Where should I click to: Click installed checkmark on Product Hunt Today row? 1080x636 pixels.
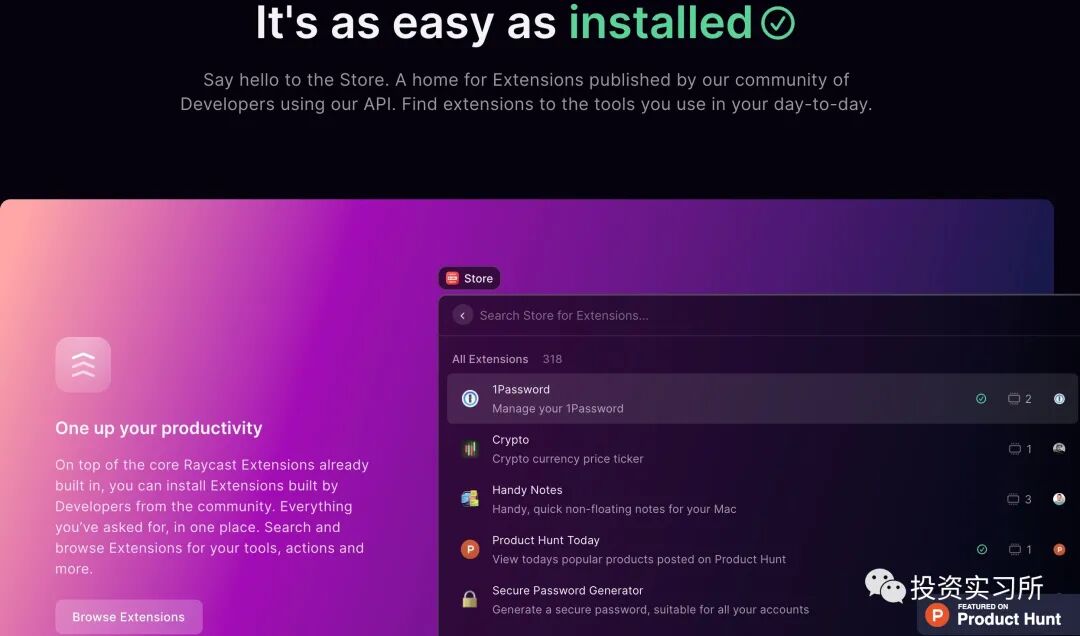click(x=982, y=549)
